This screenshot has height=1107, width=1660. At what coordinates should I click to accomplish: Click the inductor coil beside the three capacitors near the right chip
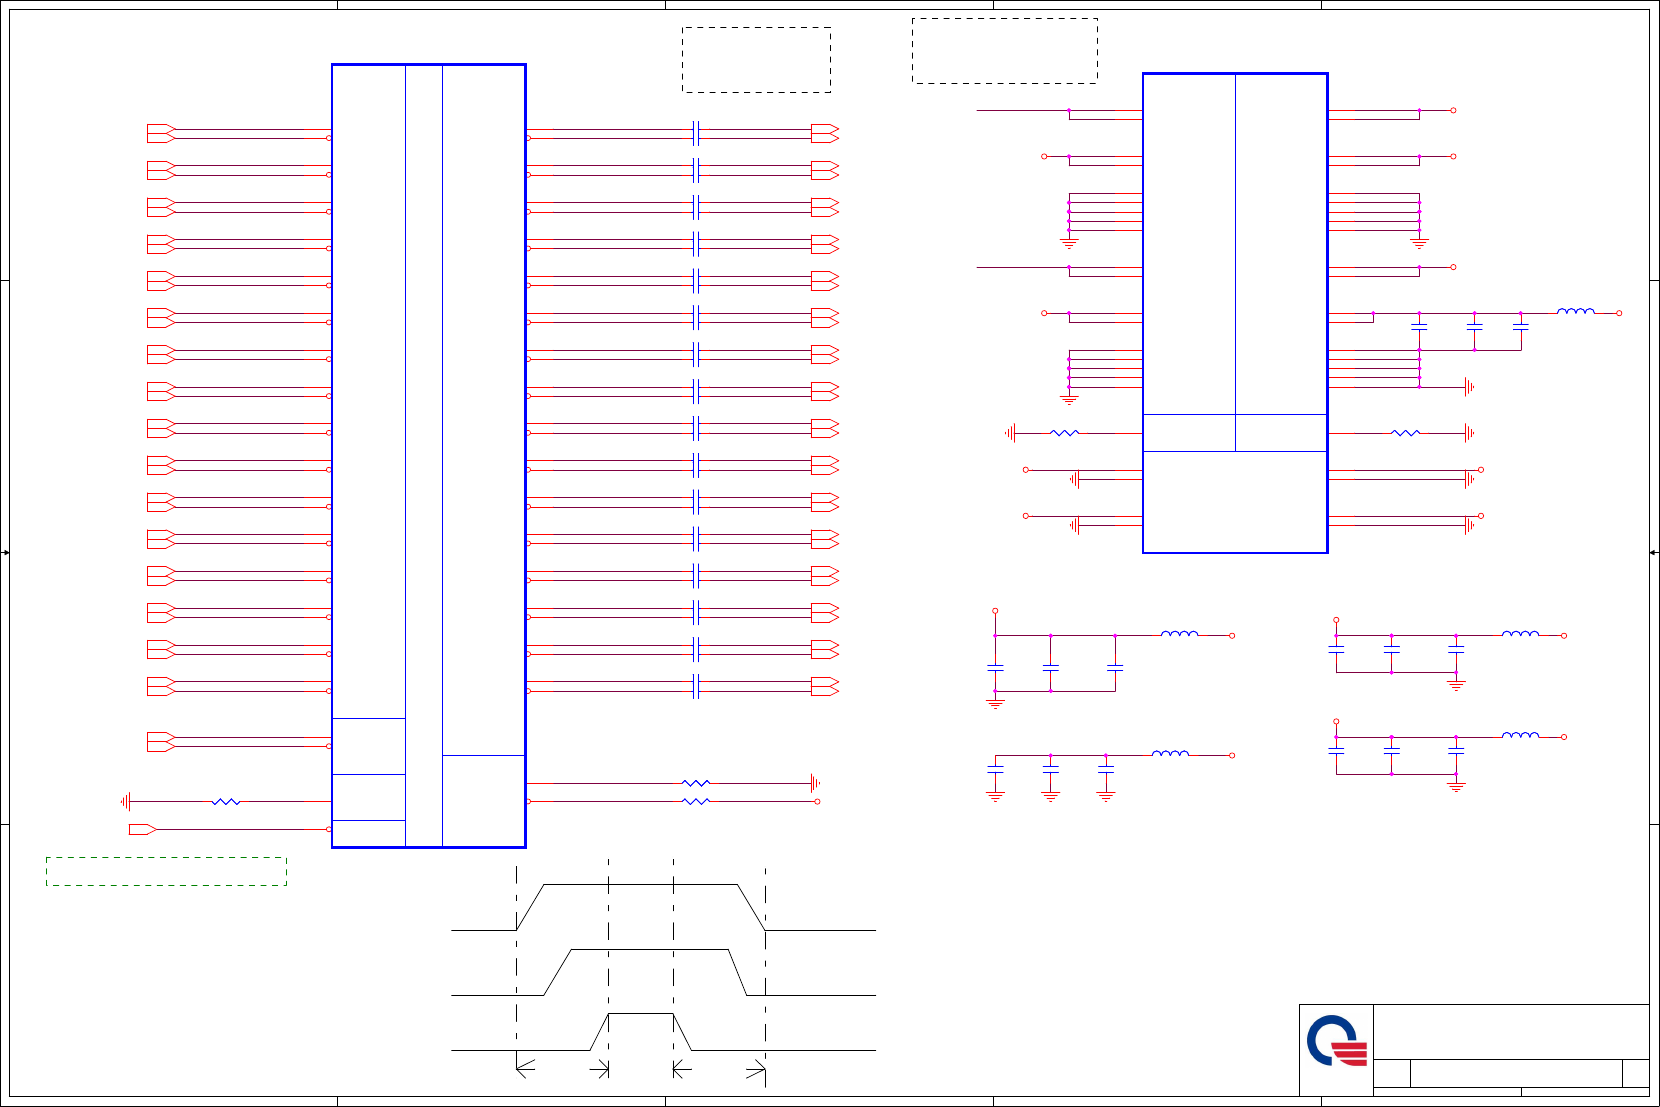tap(1576, 311)
